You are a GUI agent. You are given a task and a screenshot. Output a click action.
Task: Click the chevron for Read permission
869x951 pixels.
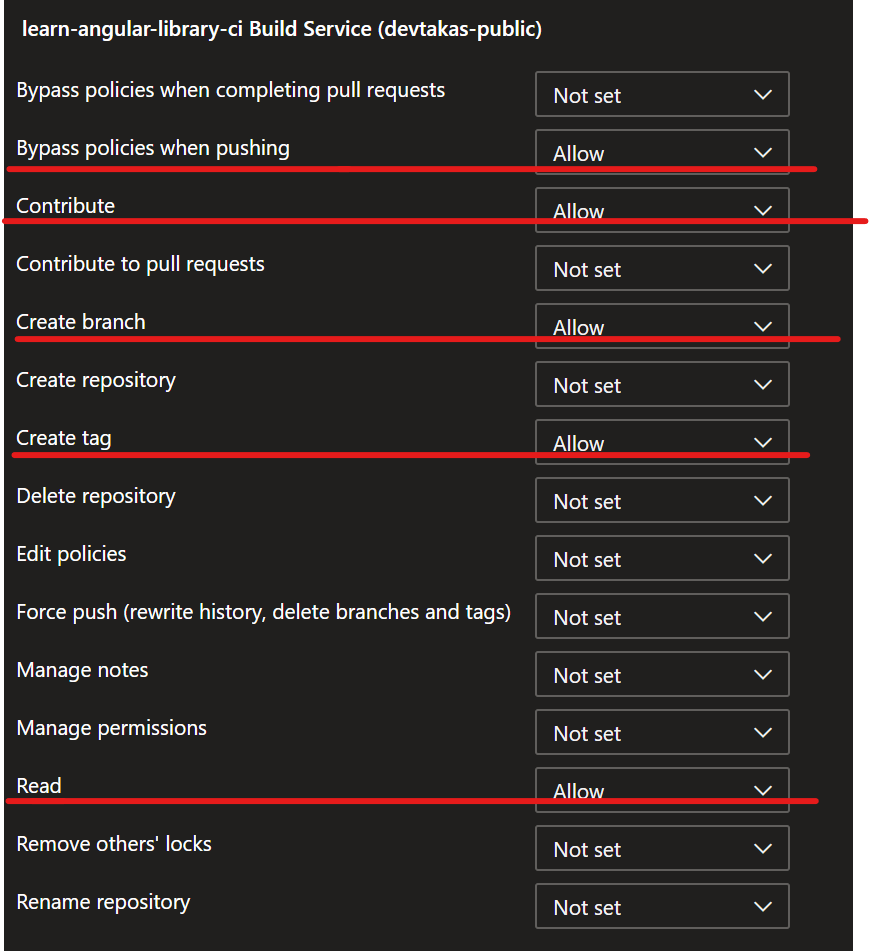click(x=763, y=790)
